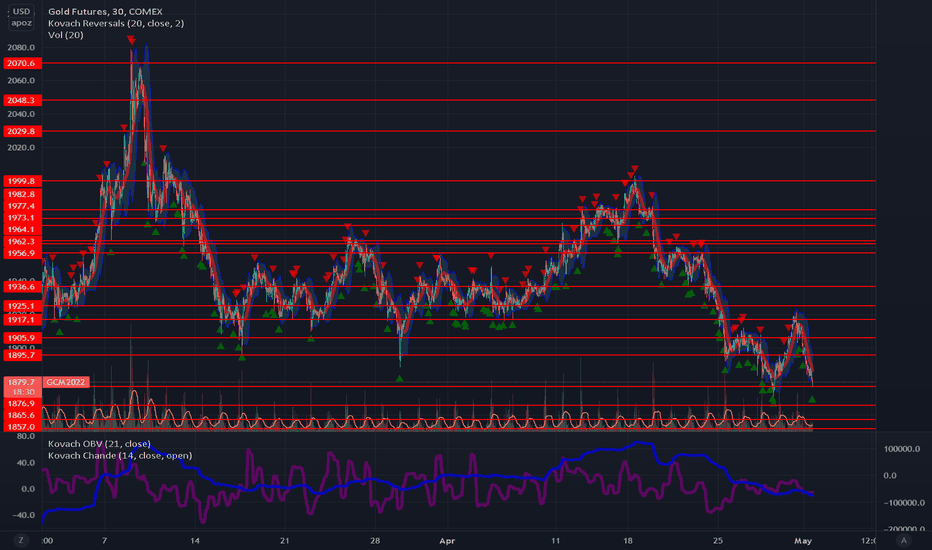Click the 80.0 oscillator axis value

(x=26, y=436)
